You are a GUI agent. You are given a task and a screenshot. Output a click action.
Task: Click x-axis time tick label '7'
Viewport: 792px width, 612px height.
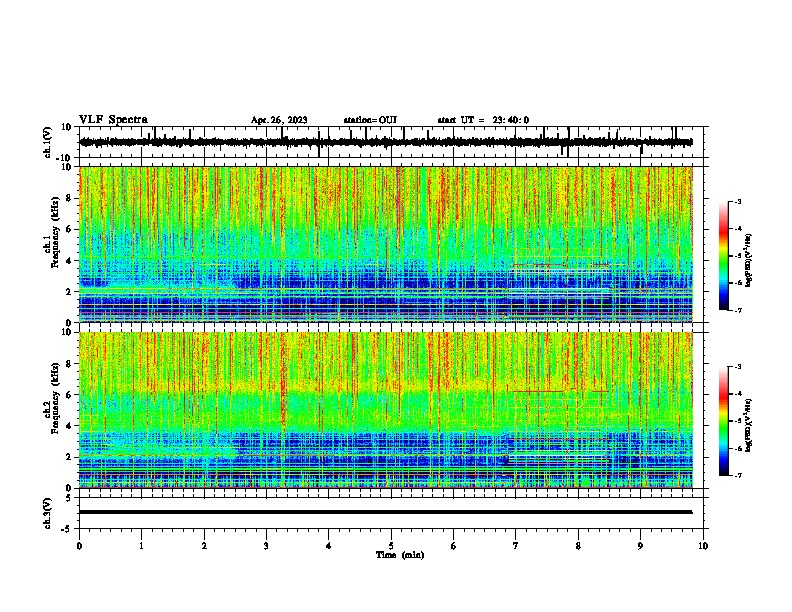(x=516, y=546)
